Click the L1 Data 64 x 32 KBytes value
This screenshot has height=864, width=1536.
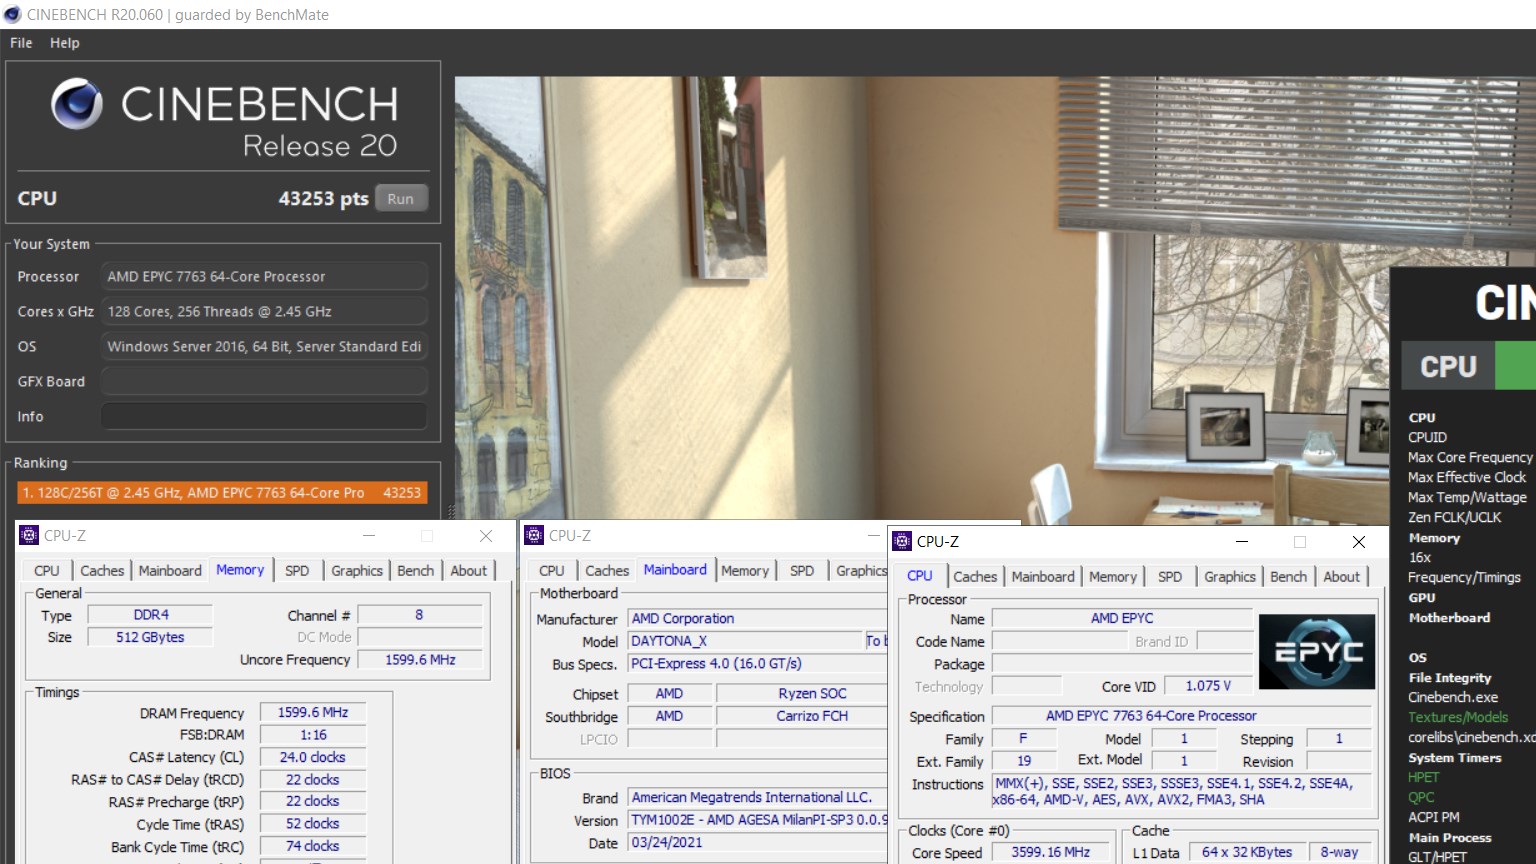click(x=1247, y=852)
